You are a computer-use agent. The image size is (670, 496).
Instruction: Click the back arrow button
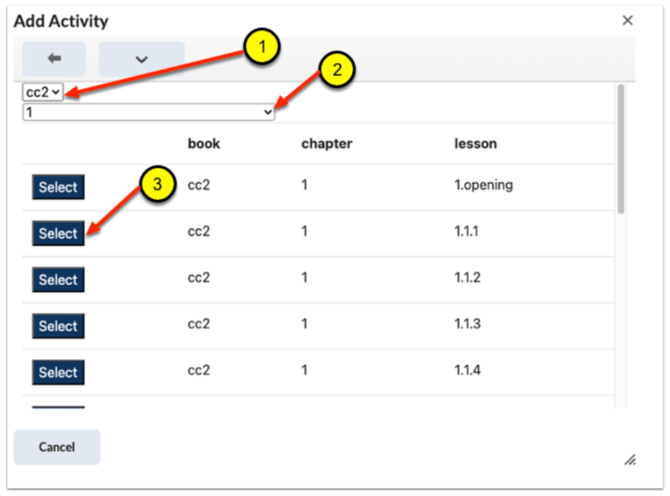54,59
